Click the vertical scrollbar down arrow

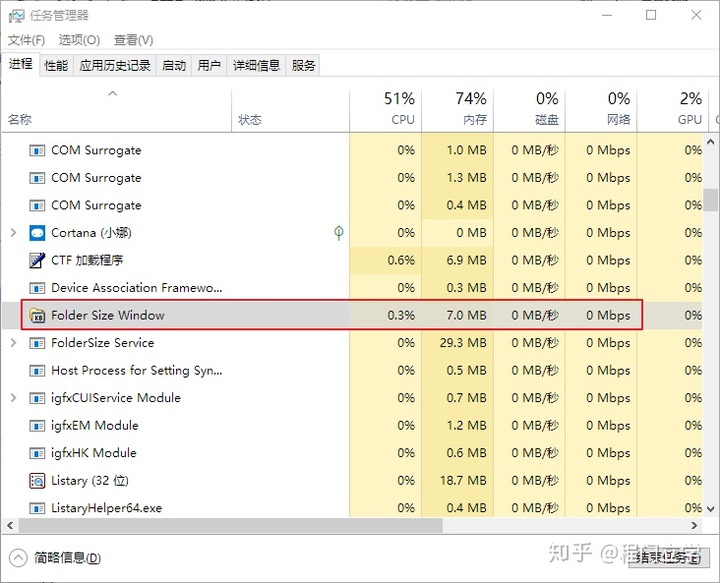click(711, 509)
